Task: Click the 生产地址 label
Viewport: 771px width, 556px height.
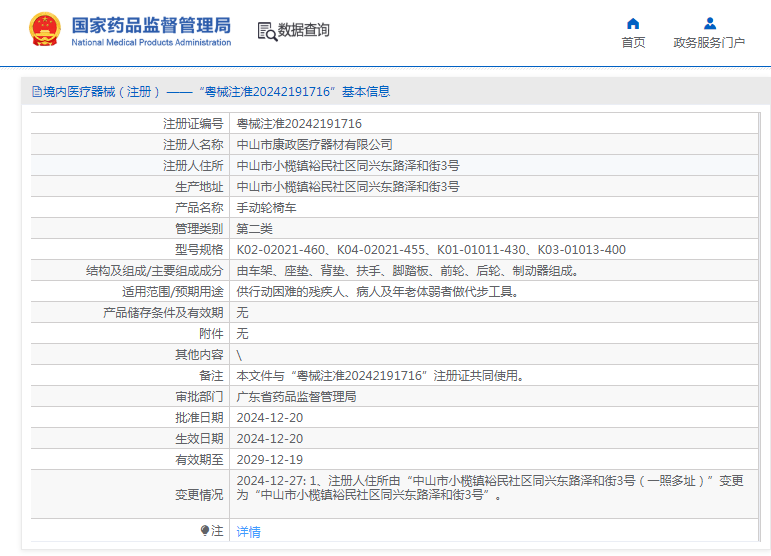Action: 199,187
